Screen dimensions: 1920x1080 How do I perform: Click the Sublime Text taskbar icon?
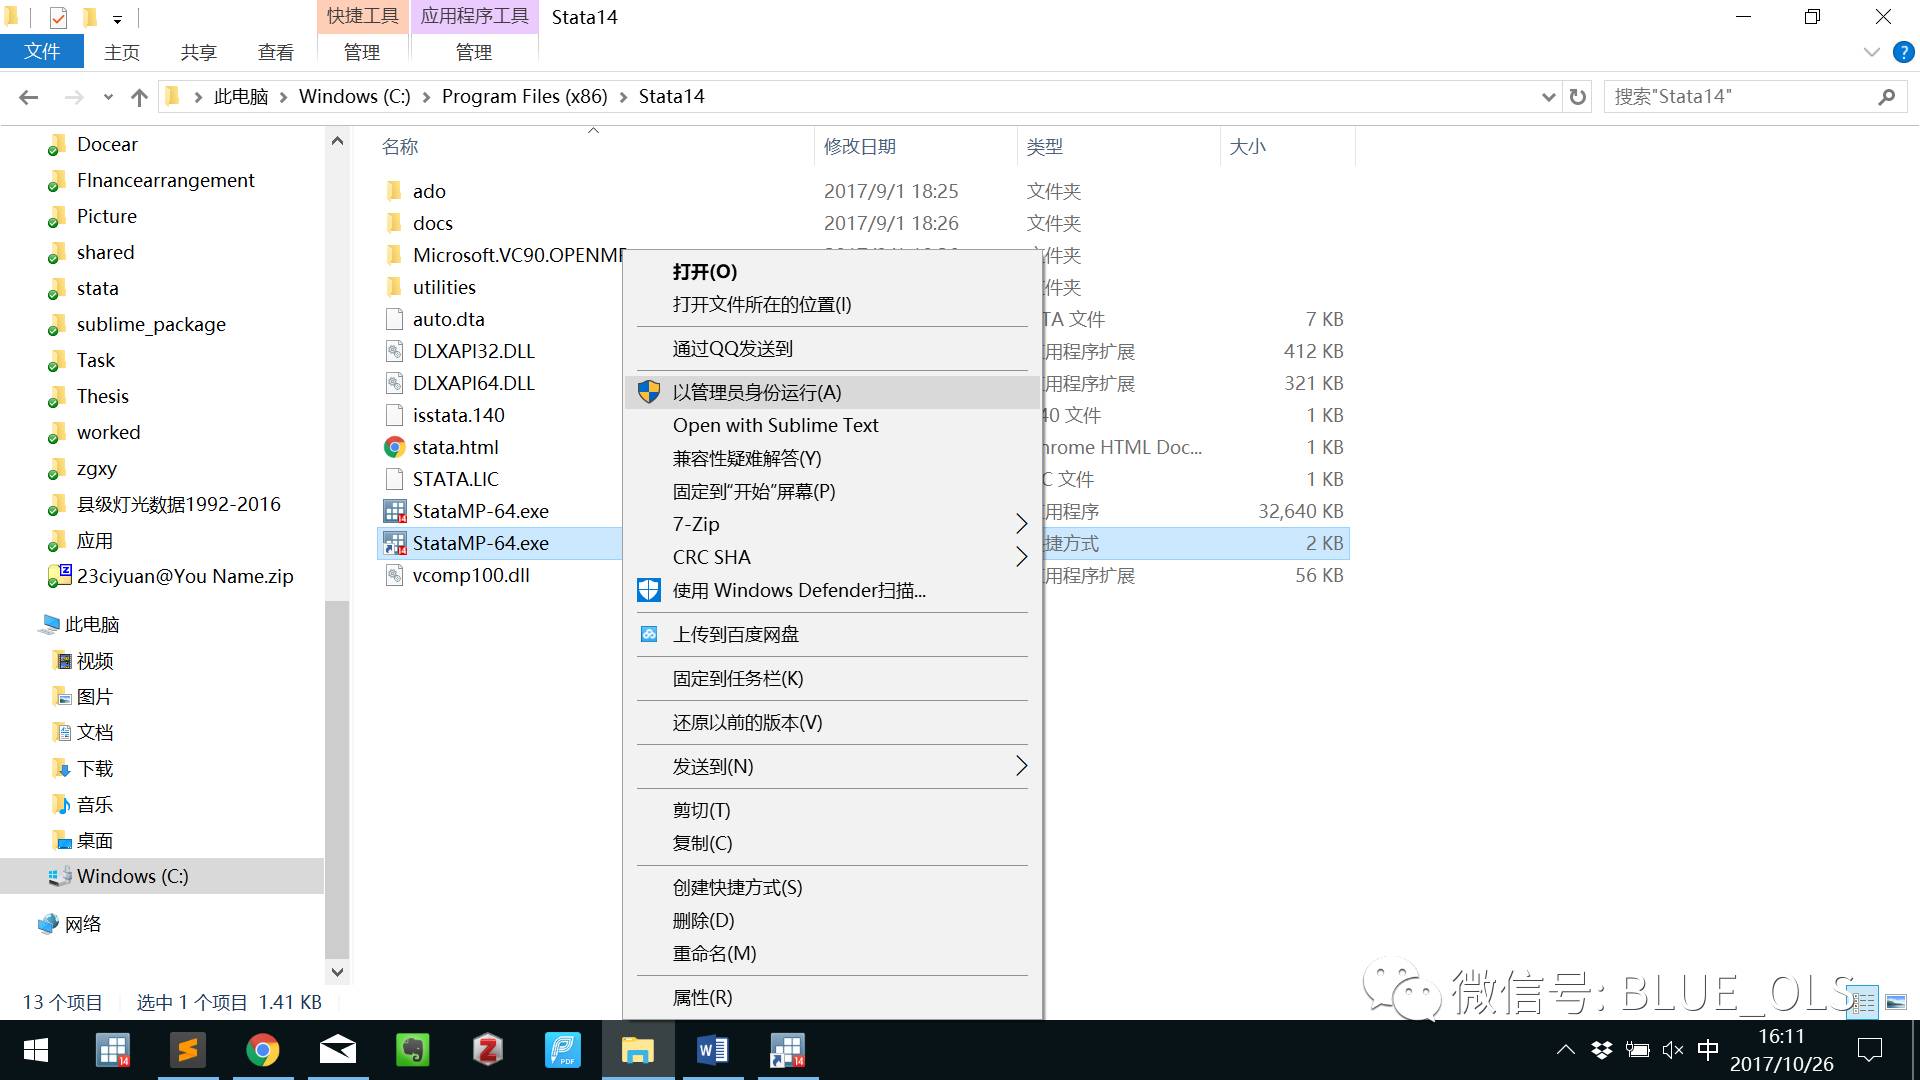pyautogui.click(x=189, y=1050)
